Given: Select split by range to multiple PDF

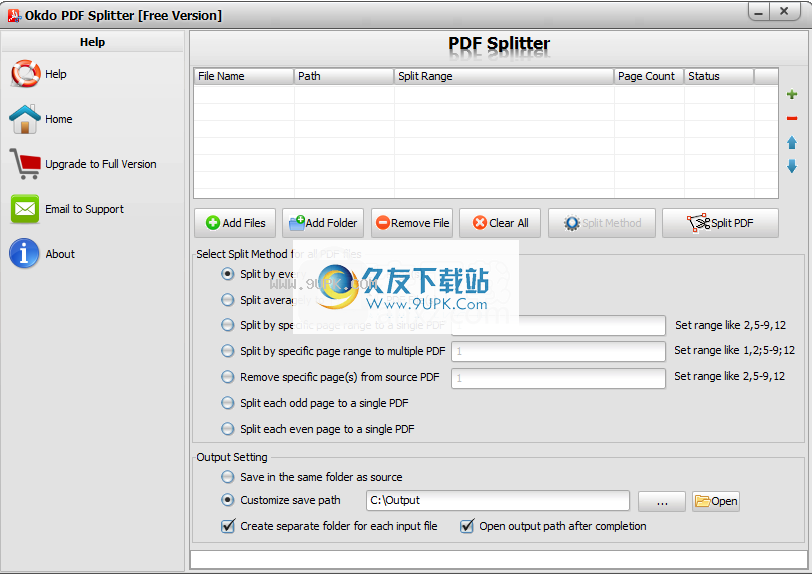Looking at the screenshot, I should pos(227,351).
